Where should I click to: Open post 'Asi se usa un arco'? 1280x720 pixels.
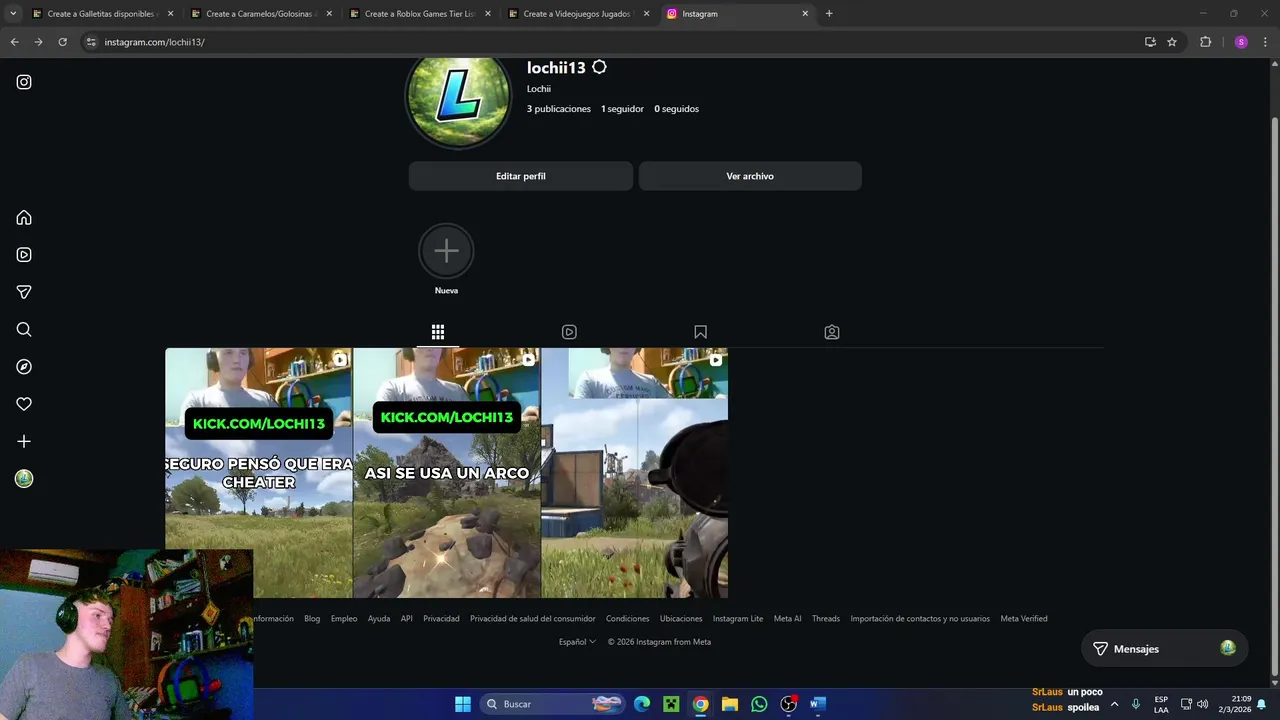[x=447, y=473]
